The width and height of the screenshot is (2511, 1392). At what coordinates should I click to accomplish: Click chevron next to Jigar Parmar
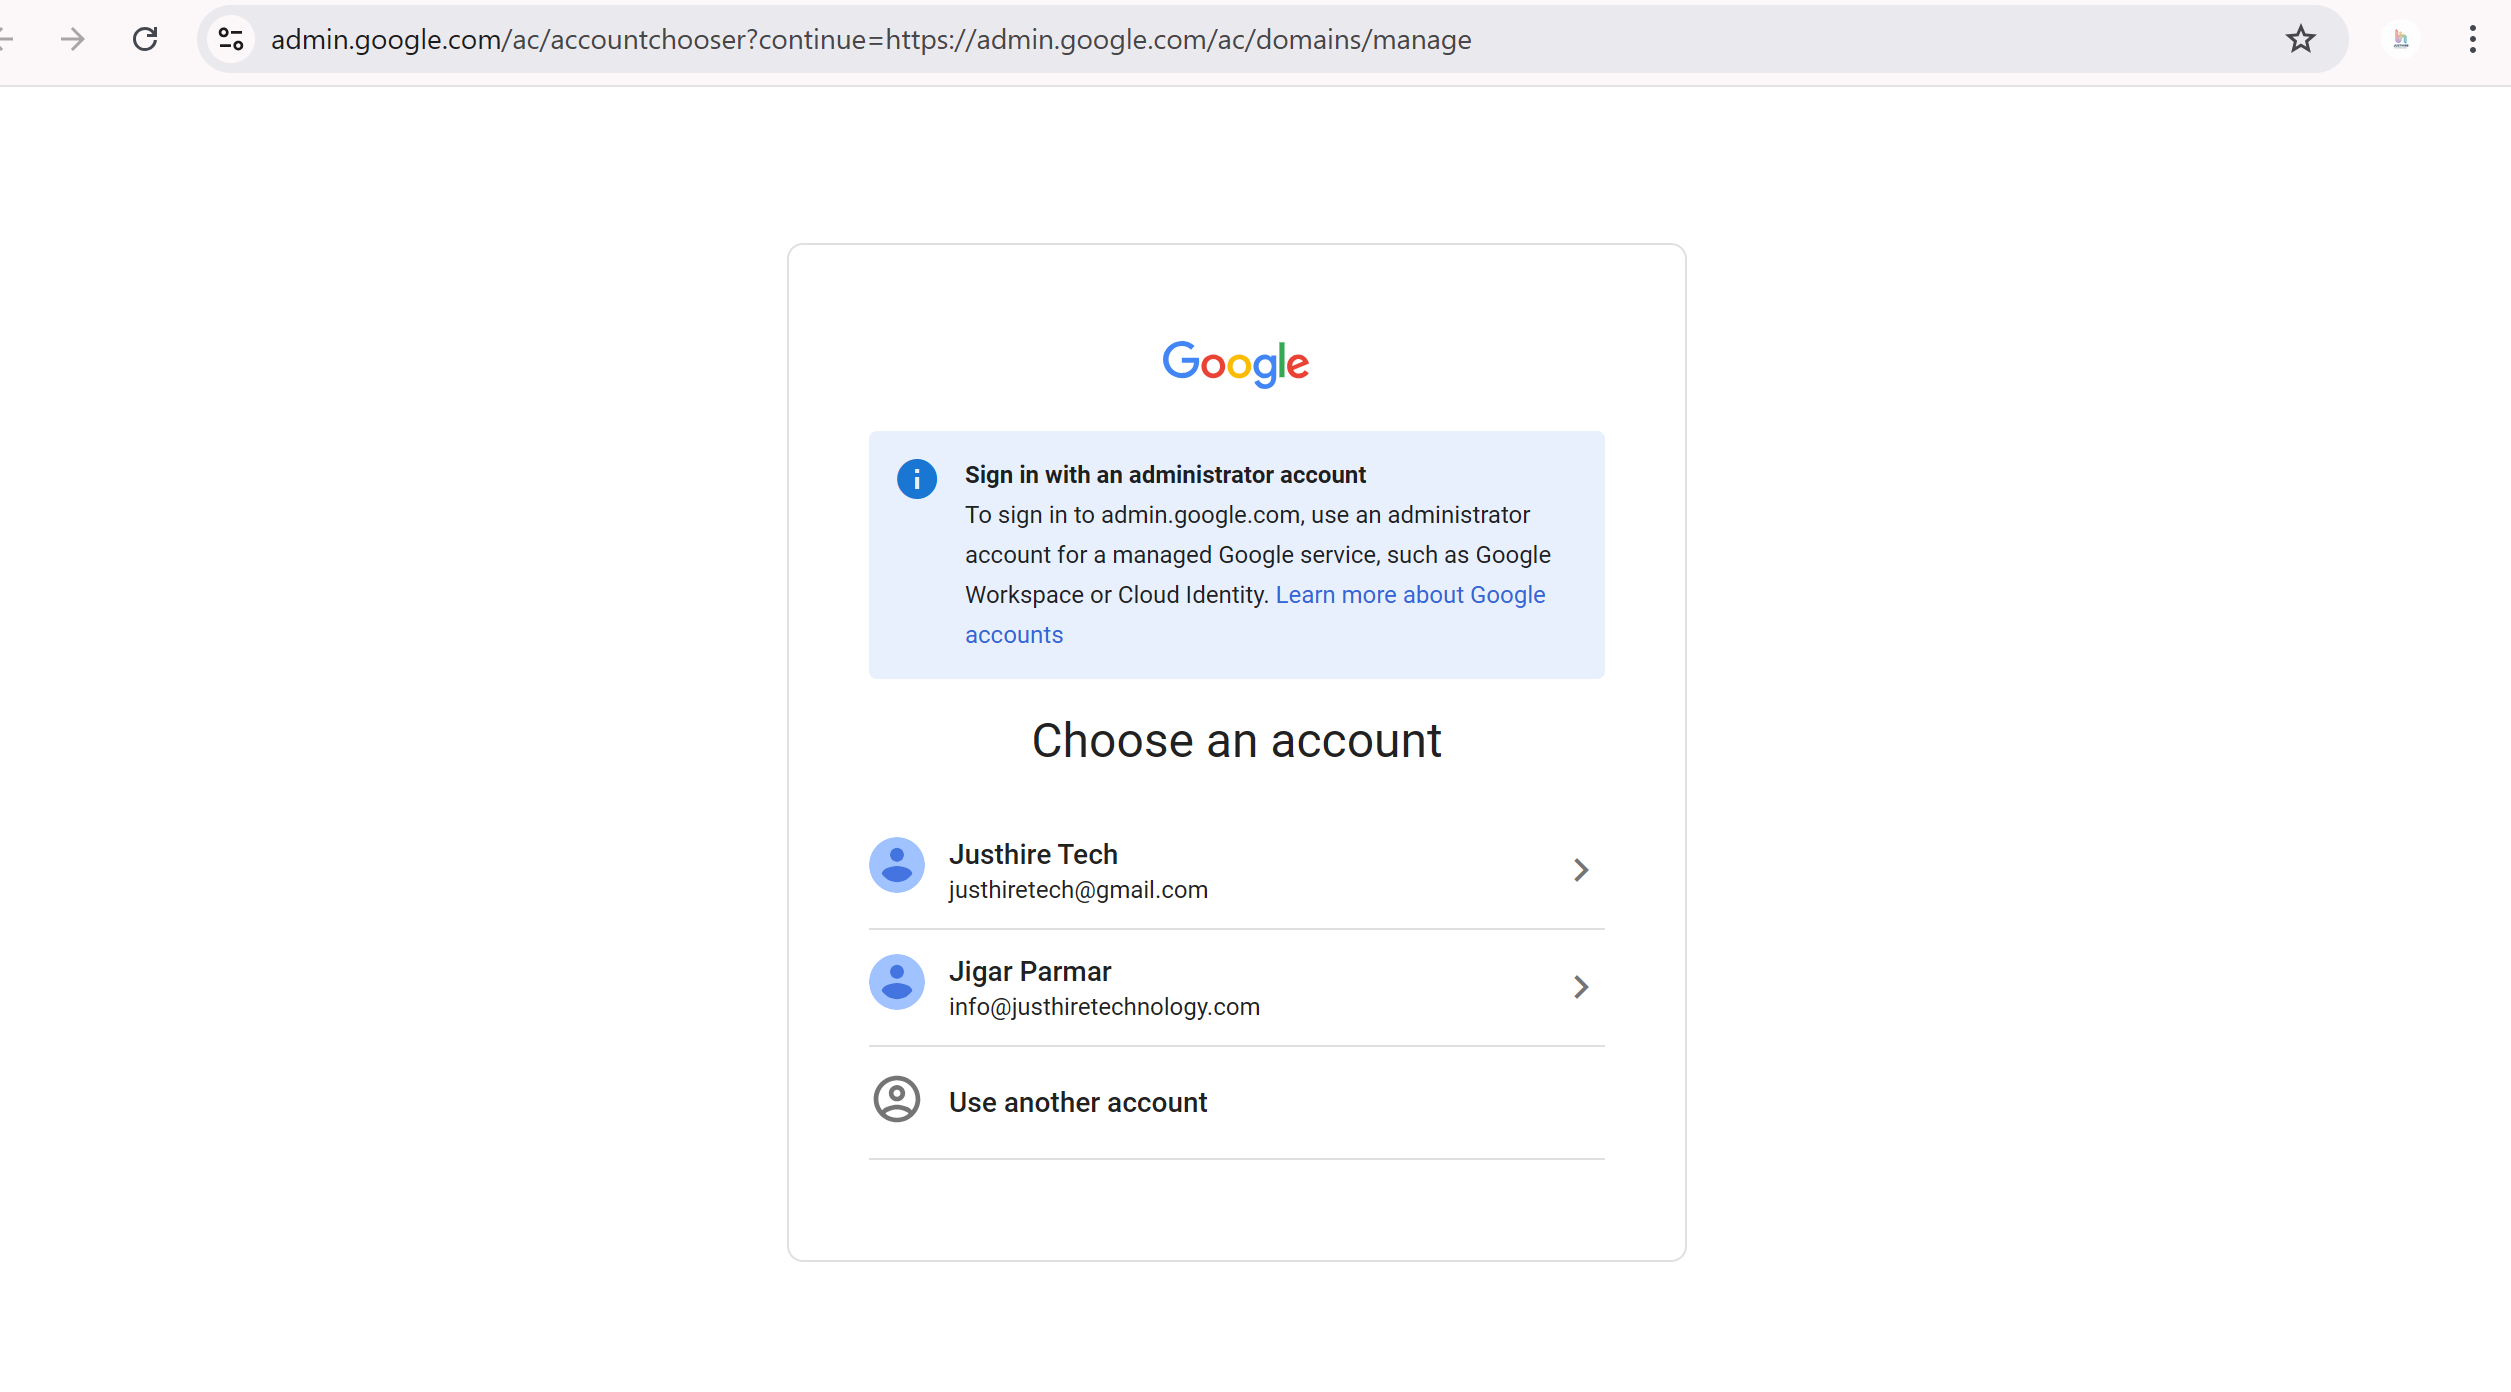pos(1580,987)
